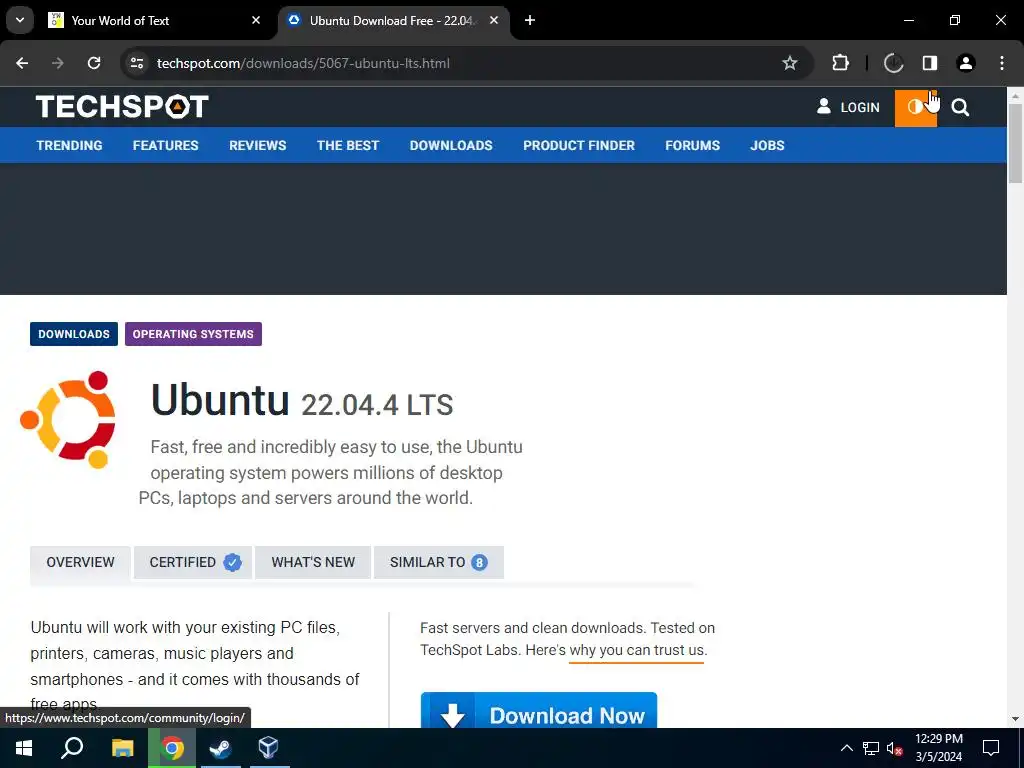Select the CERTIFIED tab

coord(193,562)
